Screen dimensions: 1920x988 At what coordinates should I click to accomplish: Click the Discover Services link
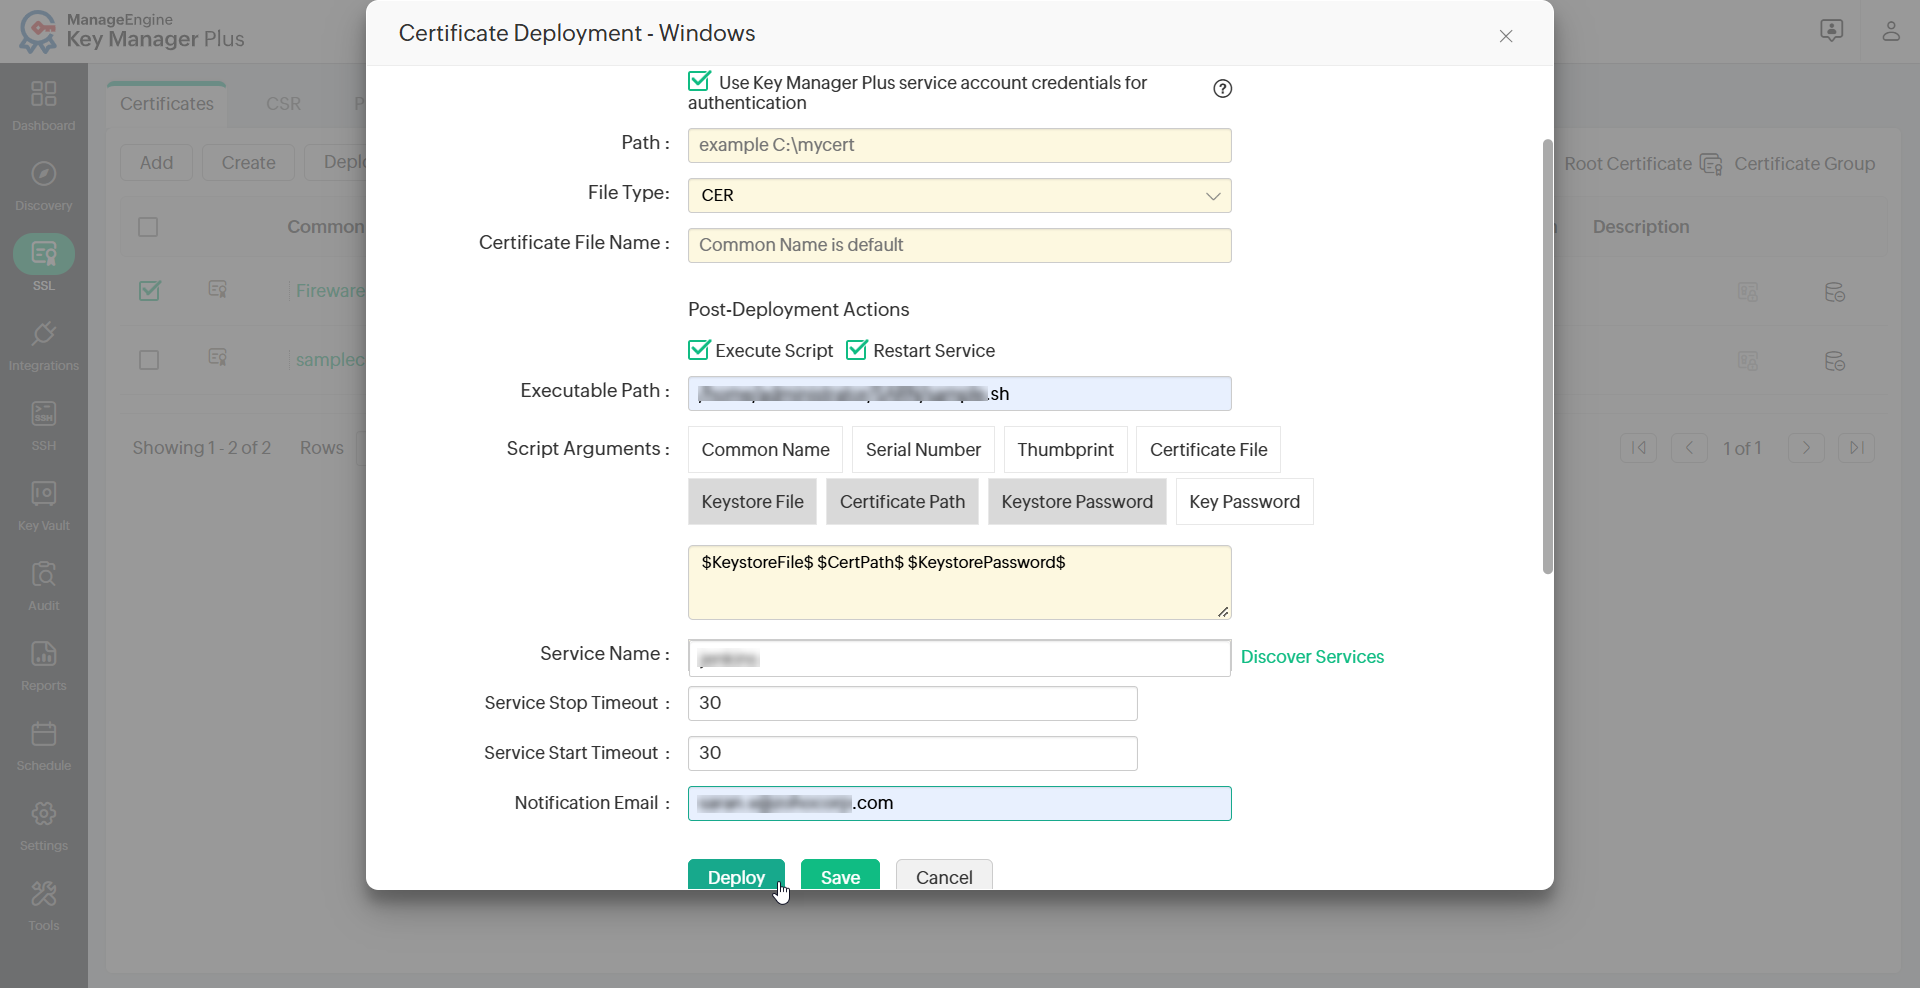pyautogui.click(x=1312, y=657)
